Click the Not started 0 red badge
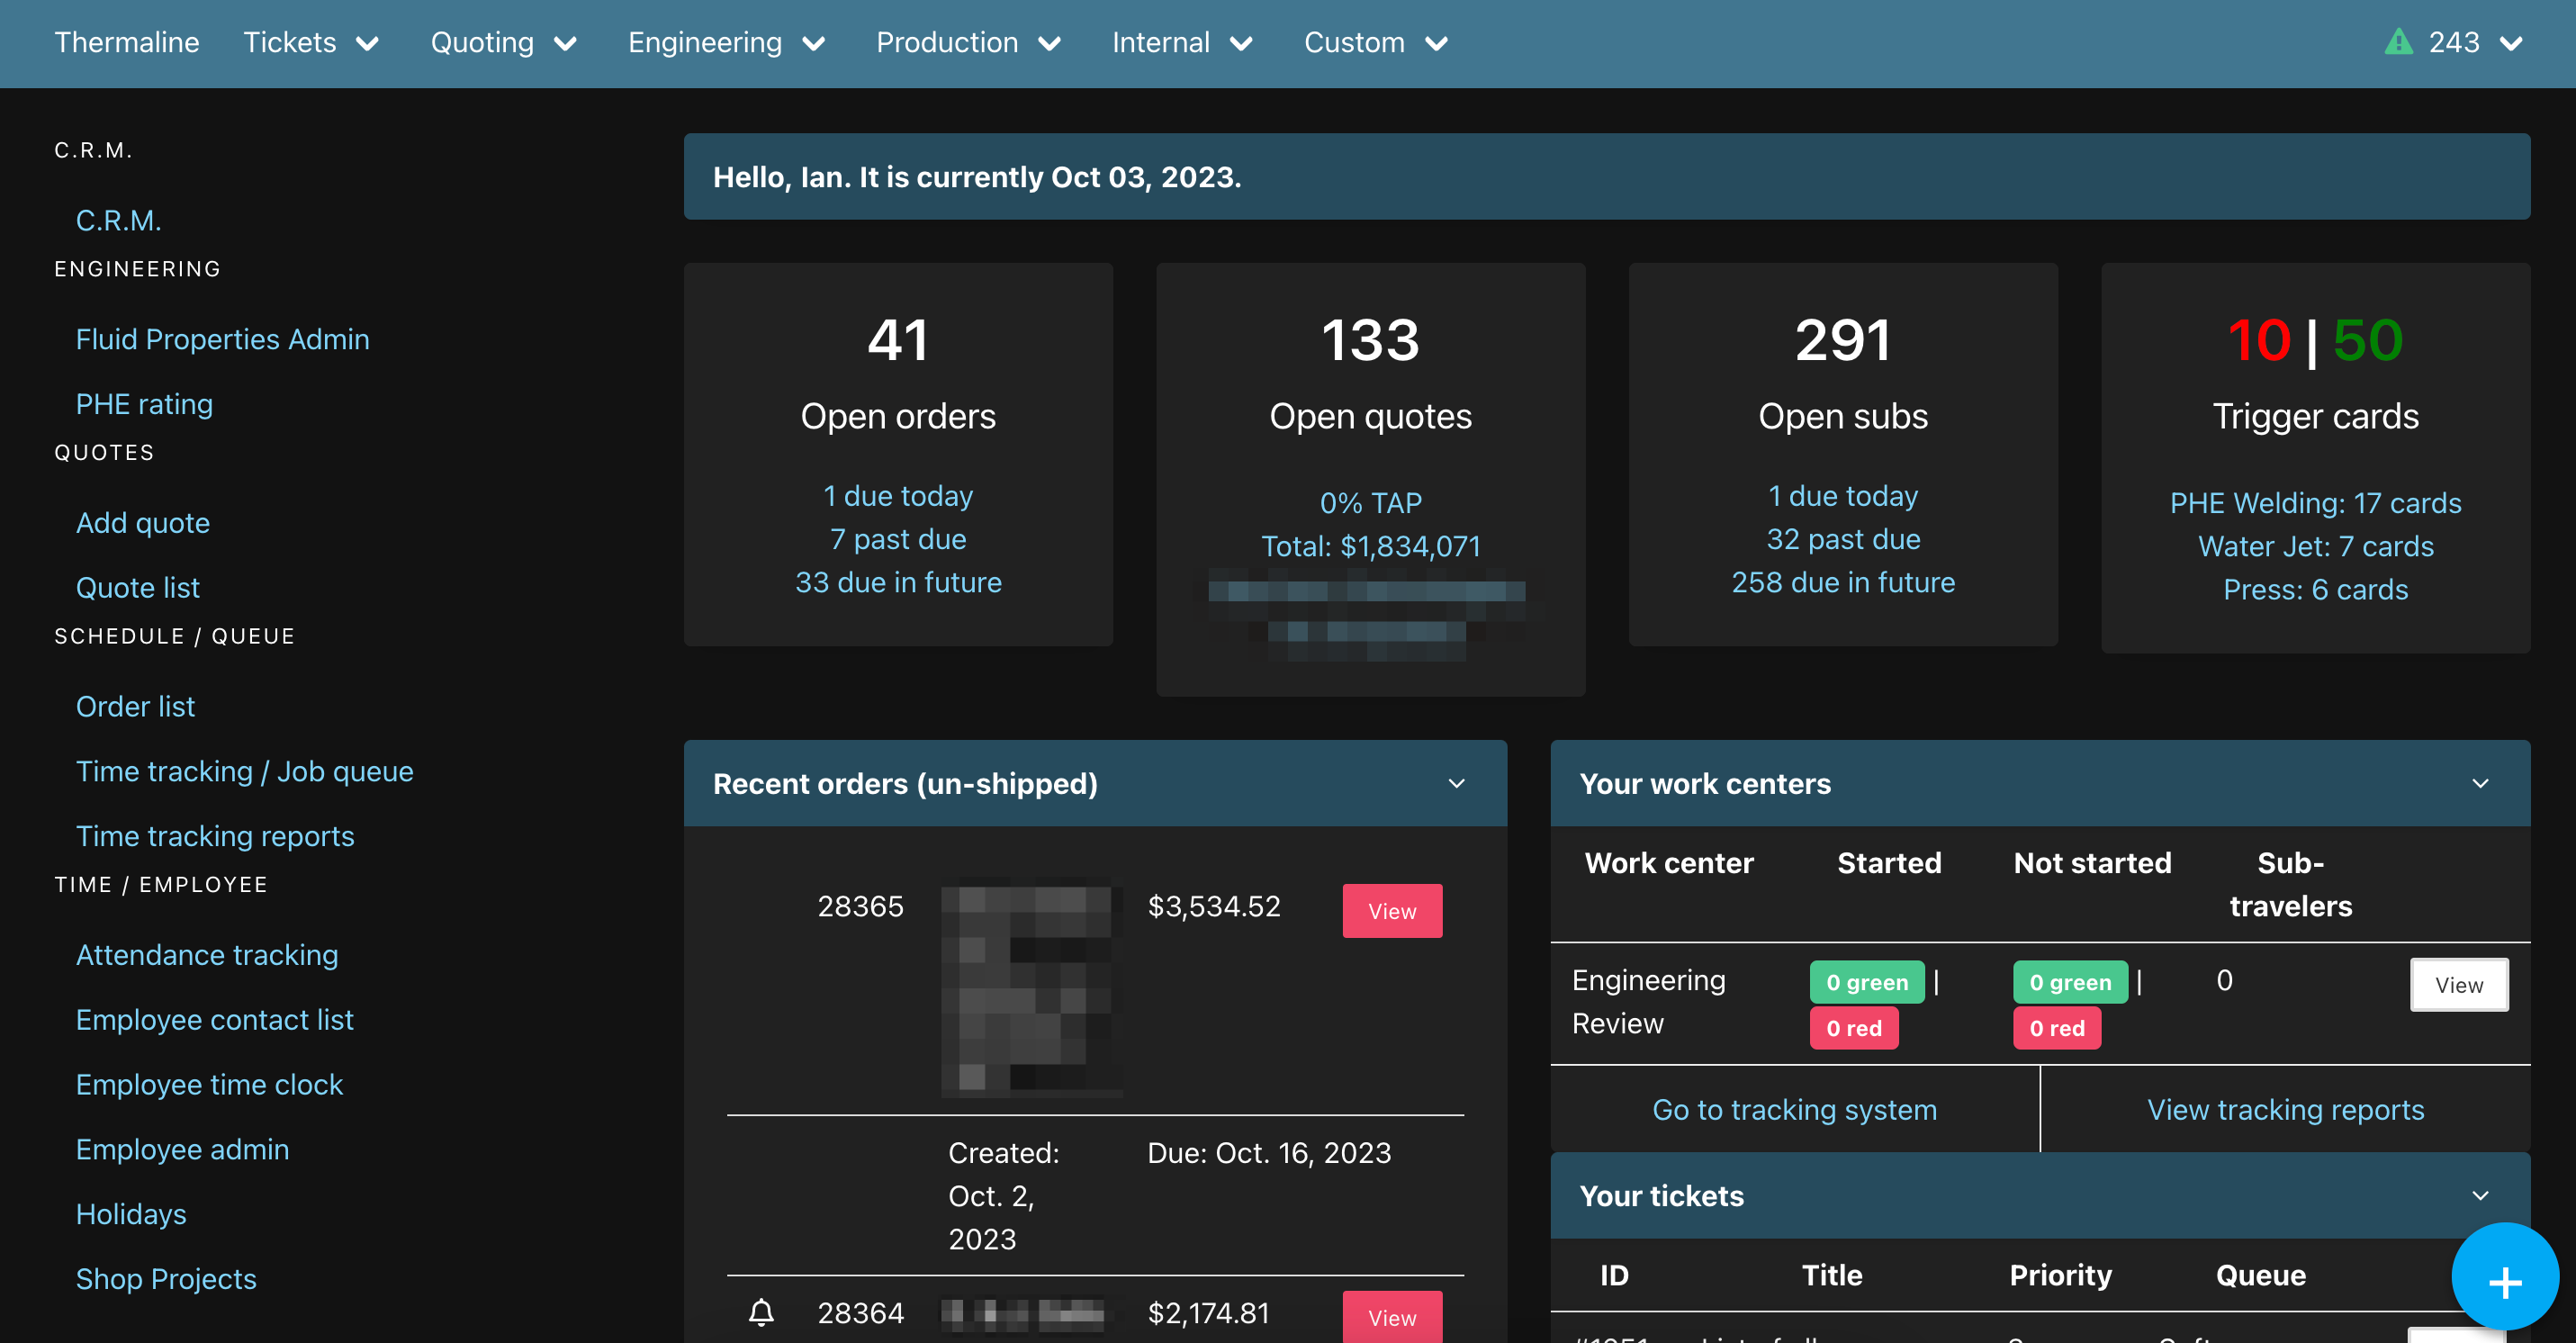Screen dimensions: 2576x1343 [x=2056, y=1028]
